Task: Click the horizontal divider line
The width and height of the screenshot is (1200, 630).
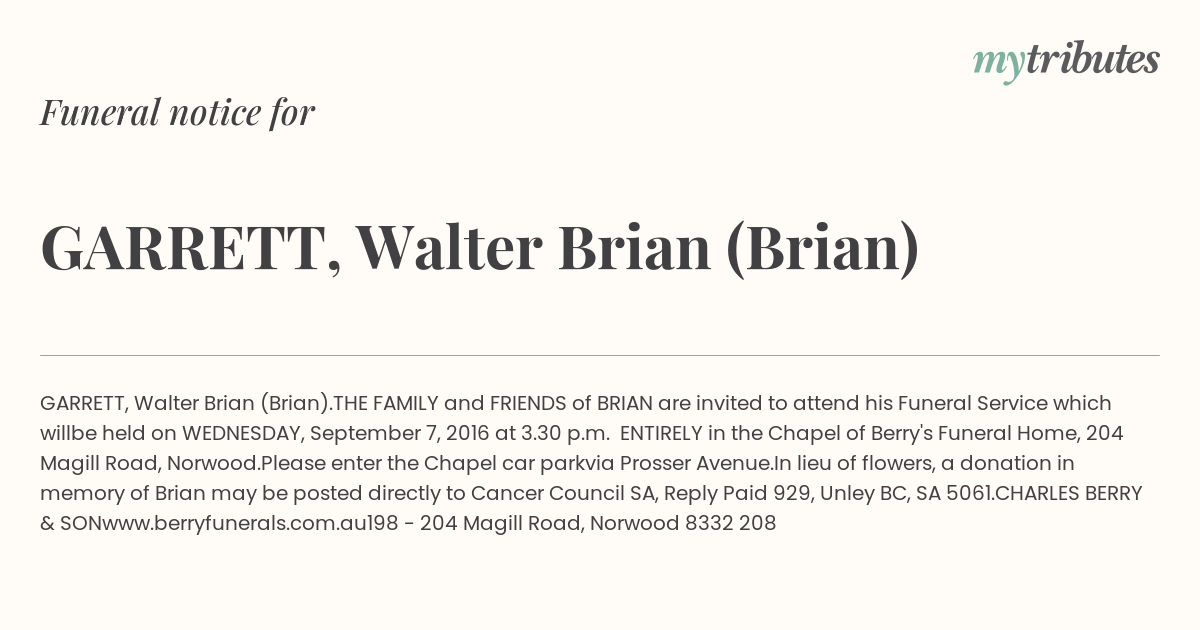Action: [x=600, y=355]
